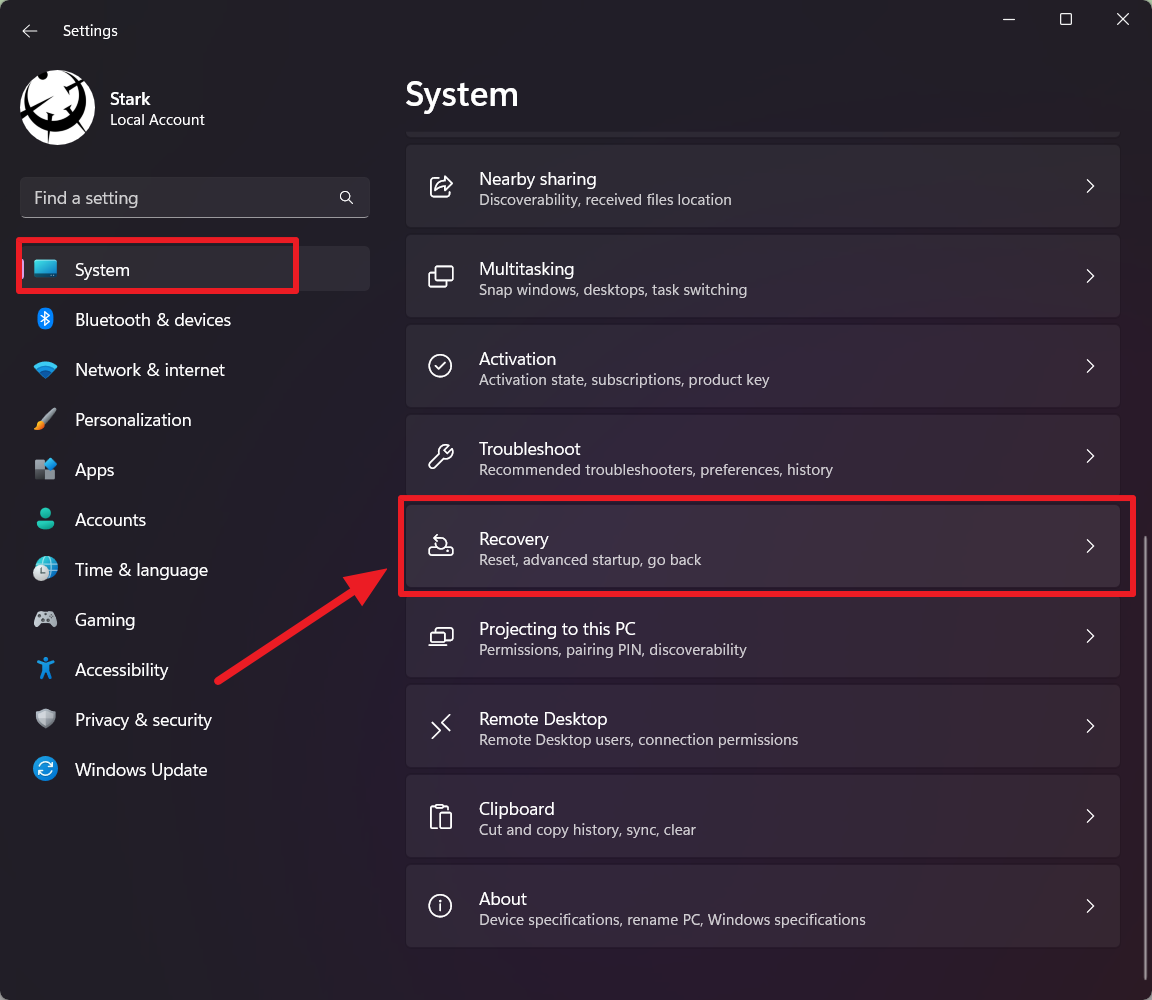This screenshot has height=1000, width=1152.
Task: Open Gaming settings category
Action: (105, 620)
